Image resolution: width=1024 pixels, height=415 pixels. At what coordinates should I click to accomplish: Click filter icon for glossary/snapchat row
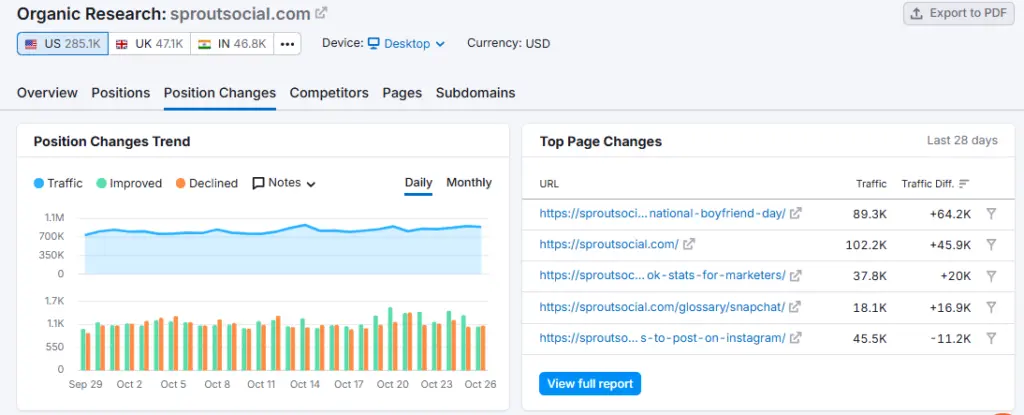coord(990,307)
